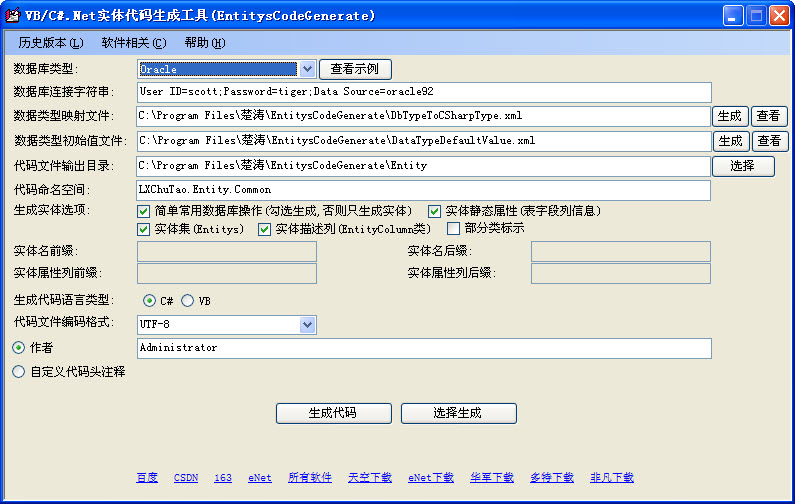Open the CSDN link
This screenshot has width=795, height=504.
(x=186, y=478)
